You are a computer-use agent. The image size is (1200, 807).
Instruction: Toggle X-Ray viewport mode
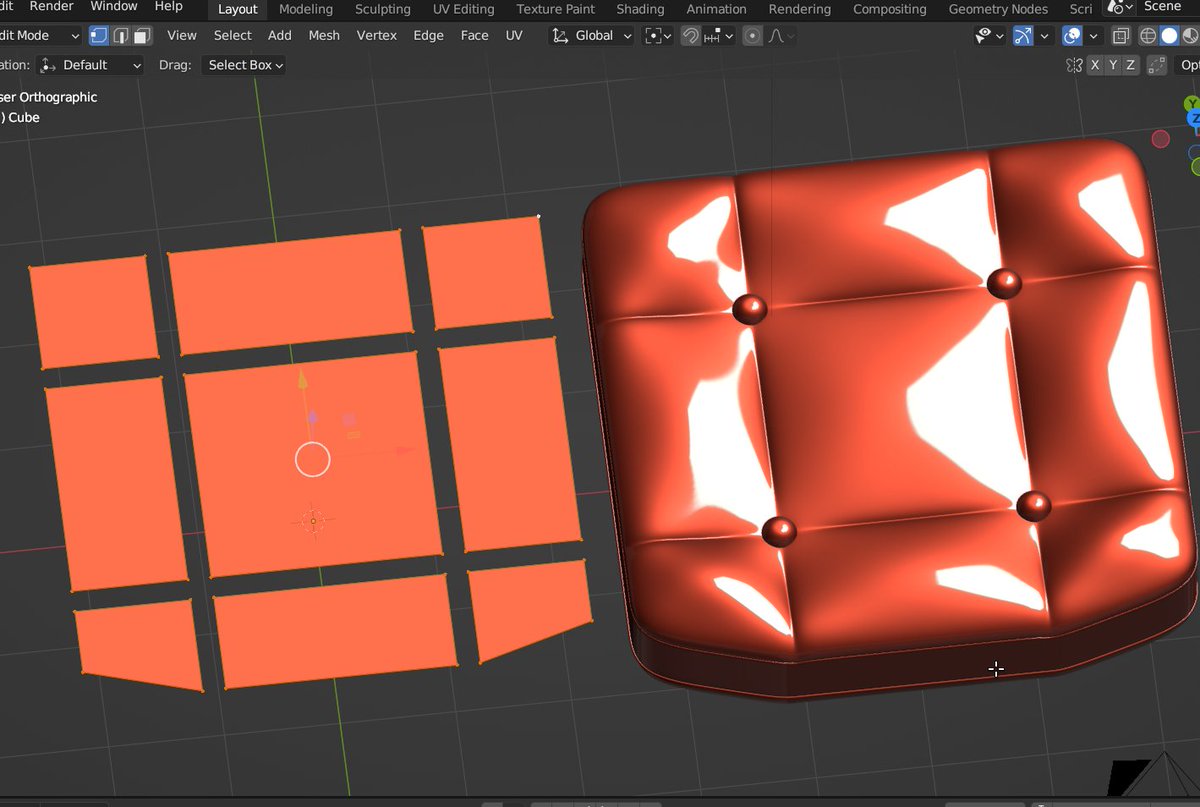point(1121,35)
